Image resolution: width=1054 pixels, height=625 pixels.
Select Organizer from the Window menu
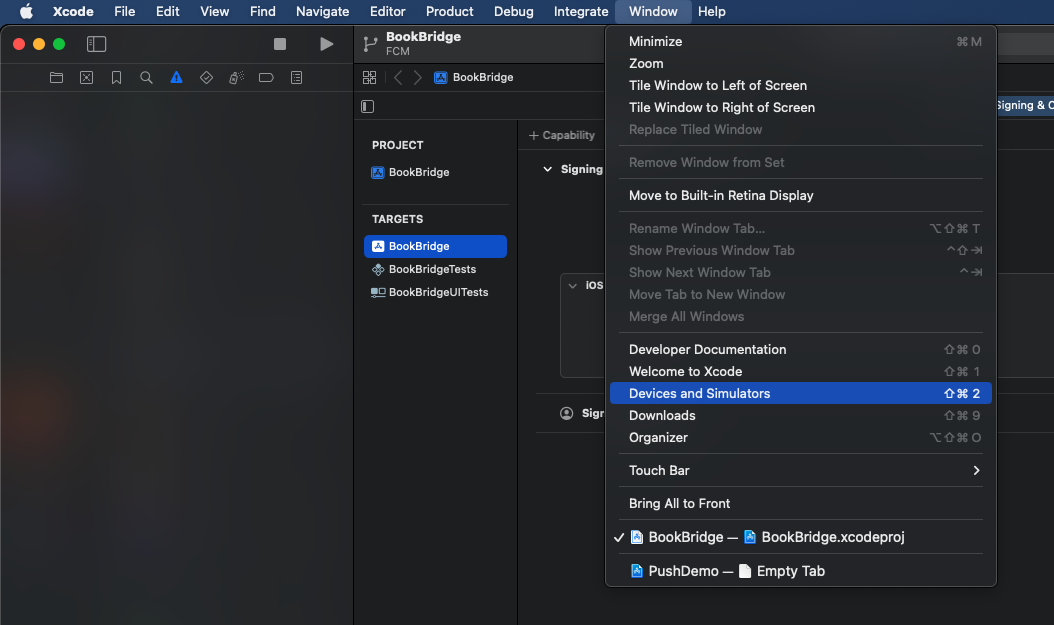click(x=658, y=437)
